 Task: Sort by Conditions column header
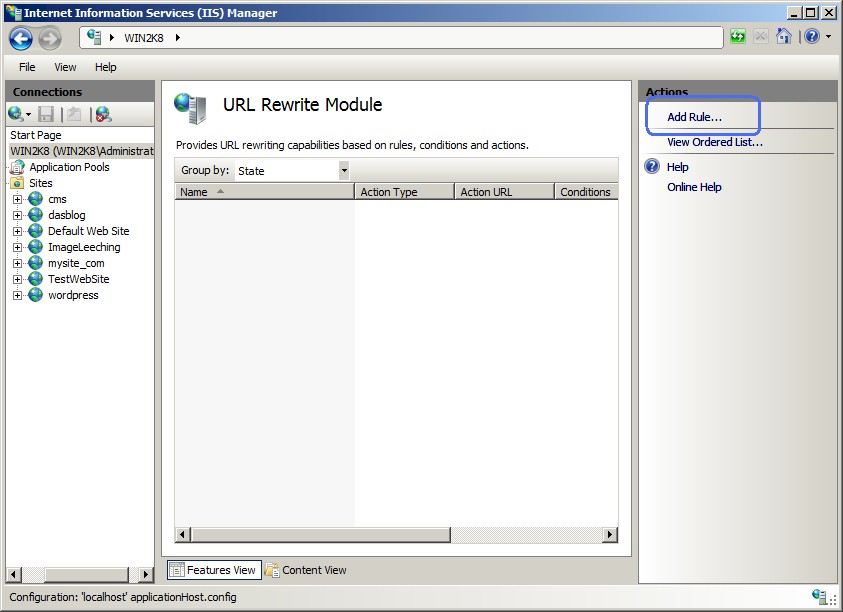tap(586, 191)
